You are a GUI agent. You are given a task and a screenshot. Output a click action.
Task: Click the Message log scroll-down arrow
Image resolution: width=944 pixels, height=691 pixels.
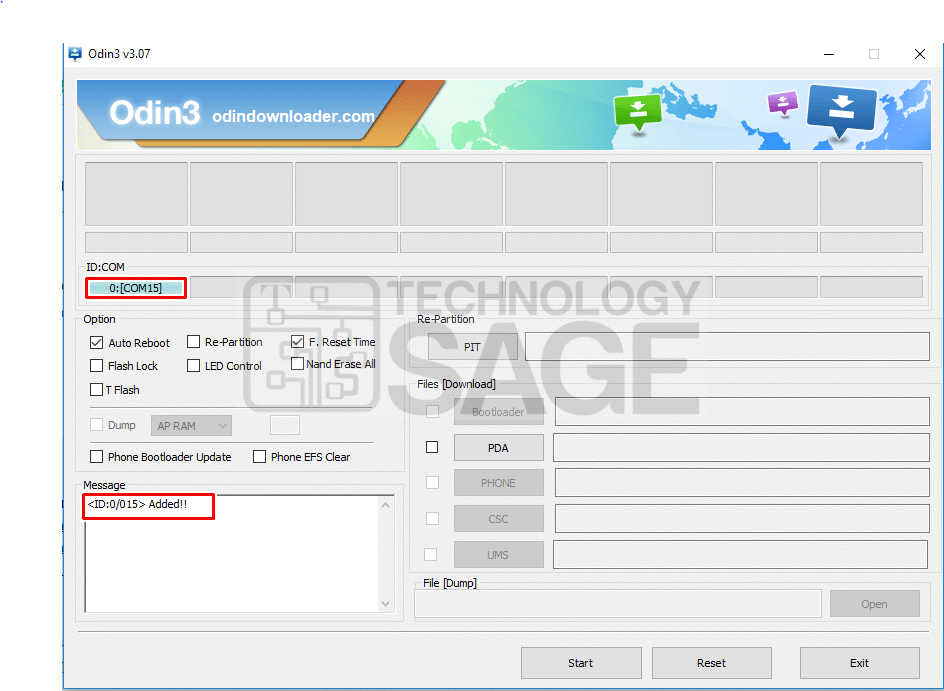tap(385, 604)
